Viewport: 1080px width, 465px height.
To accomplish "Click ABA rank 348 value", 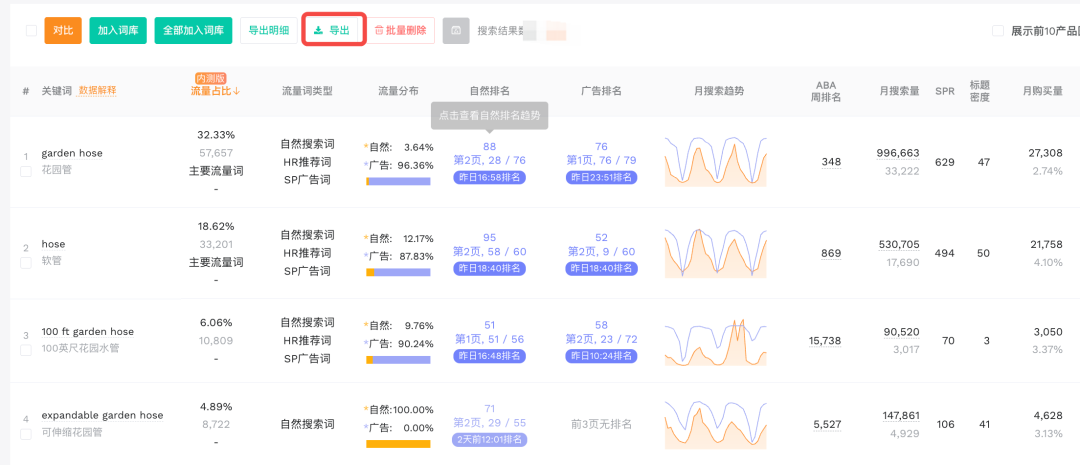I will (x=831, y=162).
